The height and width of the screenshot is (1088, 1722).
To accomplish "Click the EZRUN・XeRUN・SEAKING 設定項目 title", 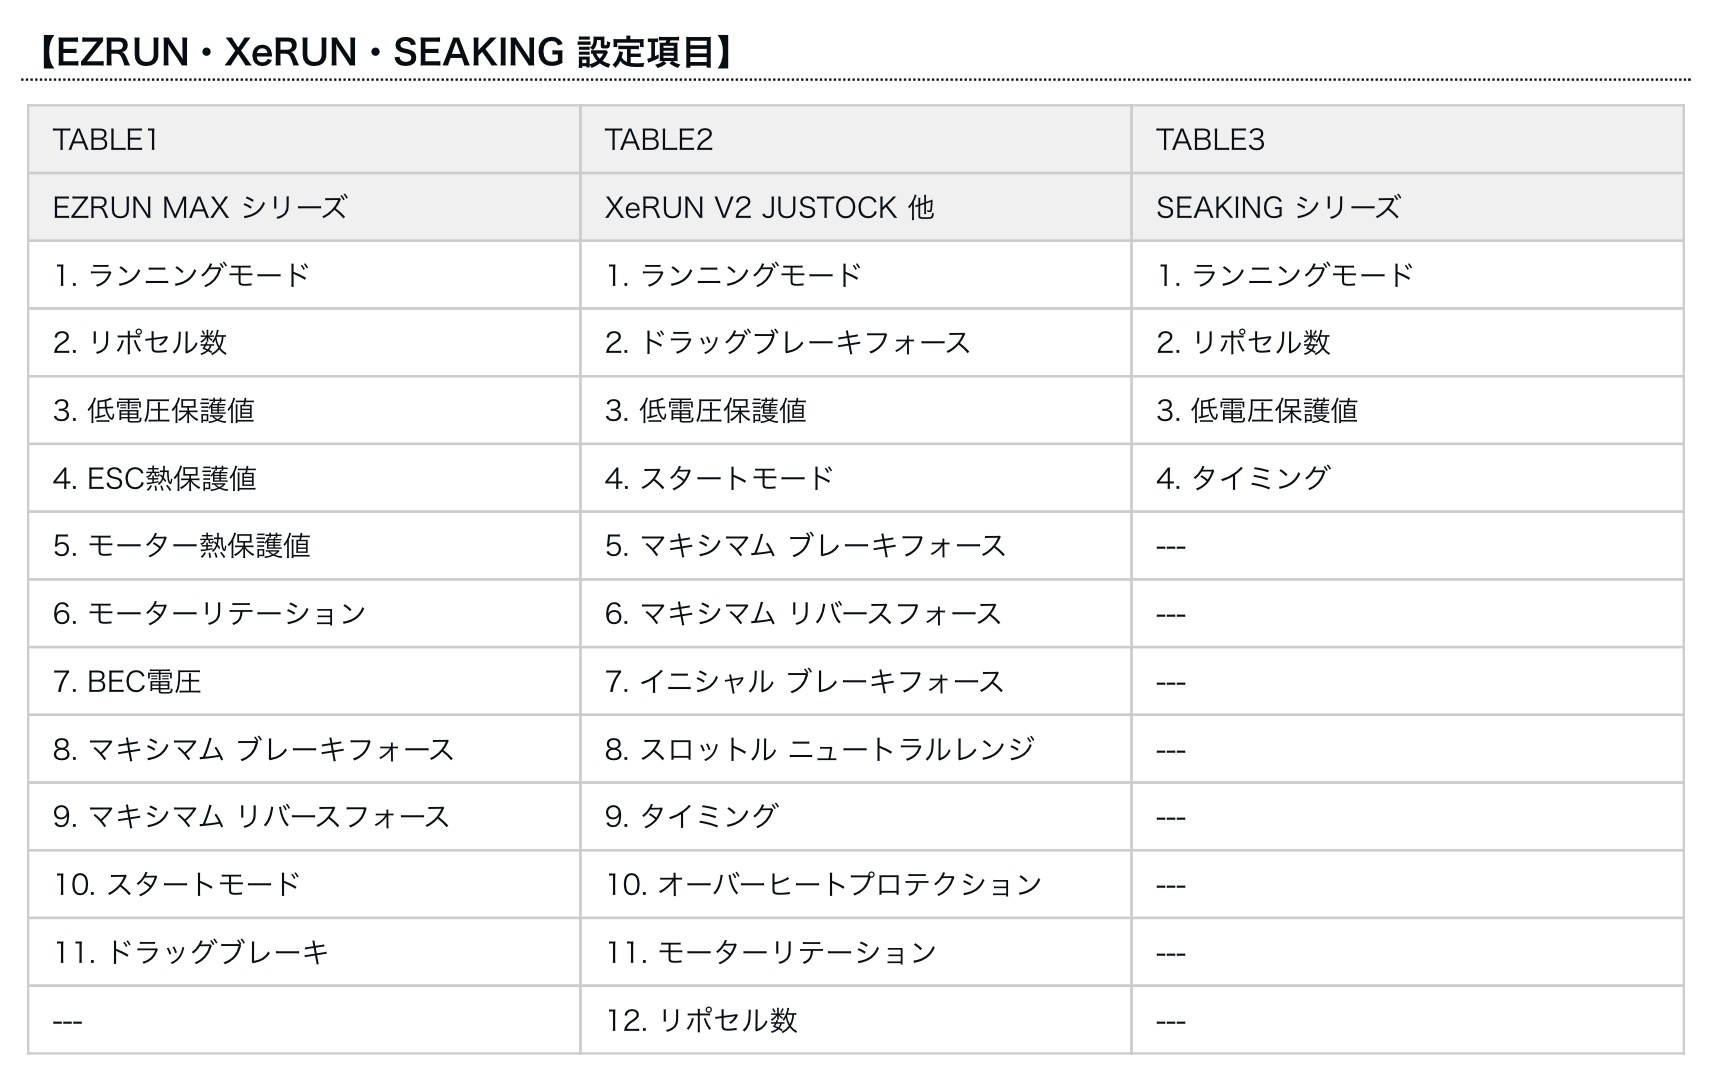I will (380, 52).
